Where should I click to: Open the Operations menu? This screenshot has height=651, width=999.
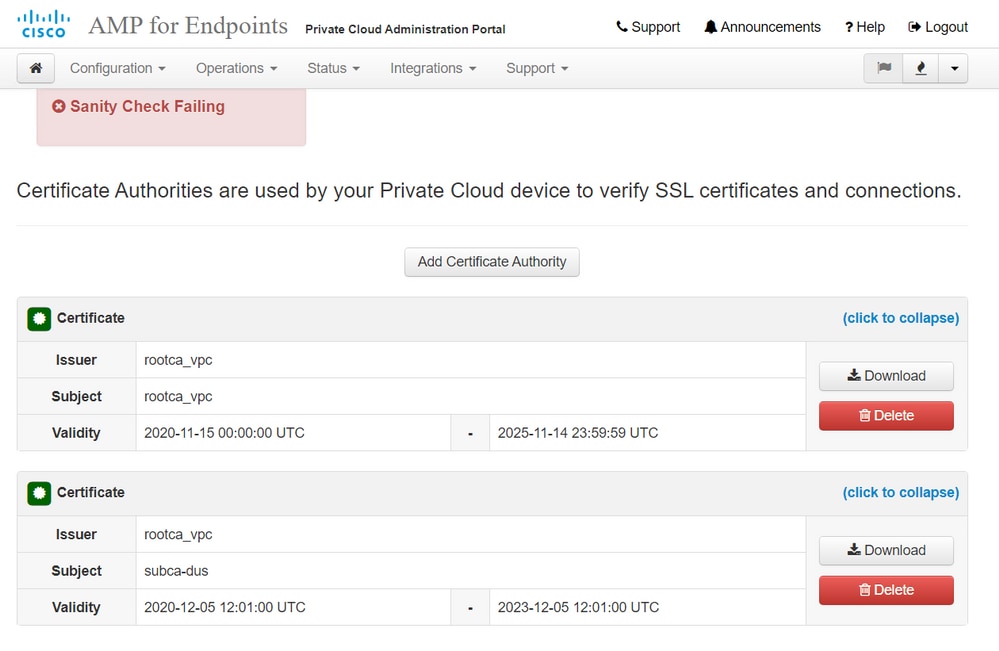coord(236,68)
